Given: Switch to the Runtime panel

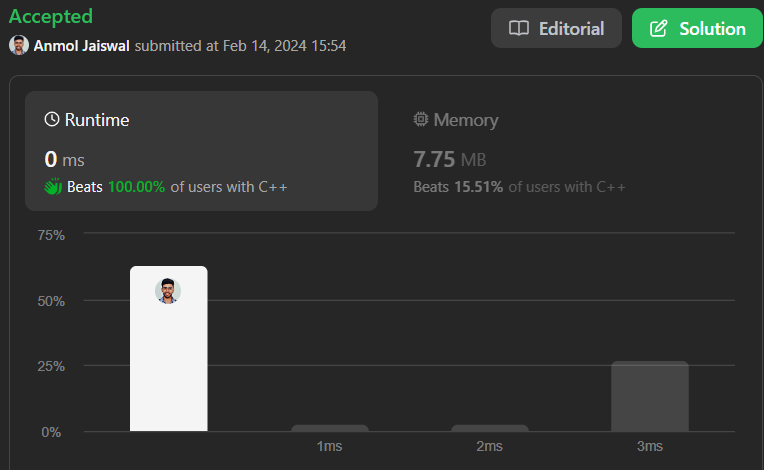Looking at the screenshot, I should [x=201, y=150].
